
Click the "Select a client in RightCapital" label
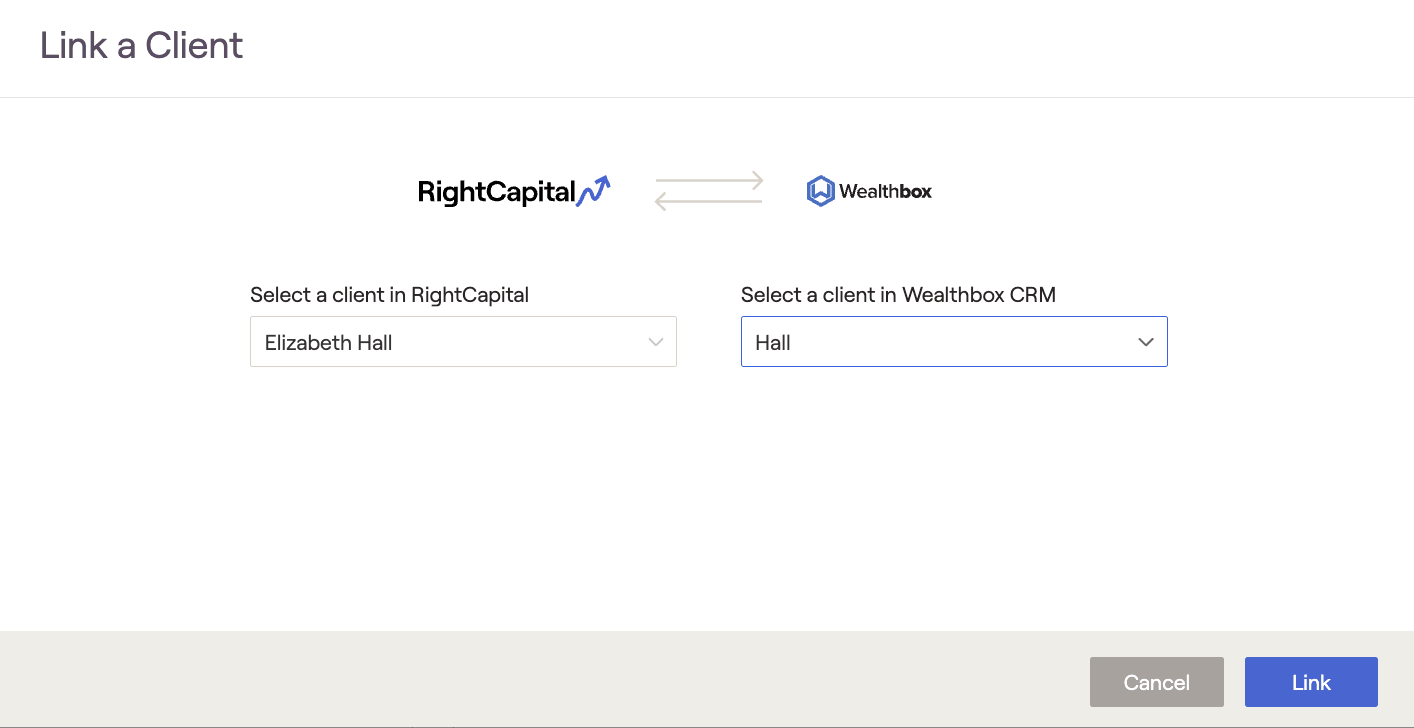pyautogui.click(x=389, y=295)
